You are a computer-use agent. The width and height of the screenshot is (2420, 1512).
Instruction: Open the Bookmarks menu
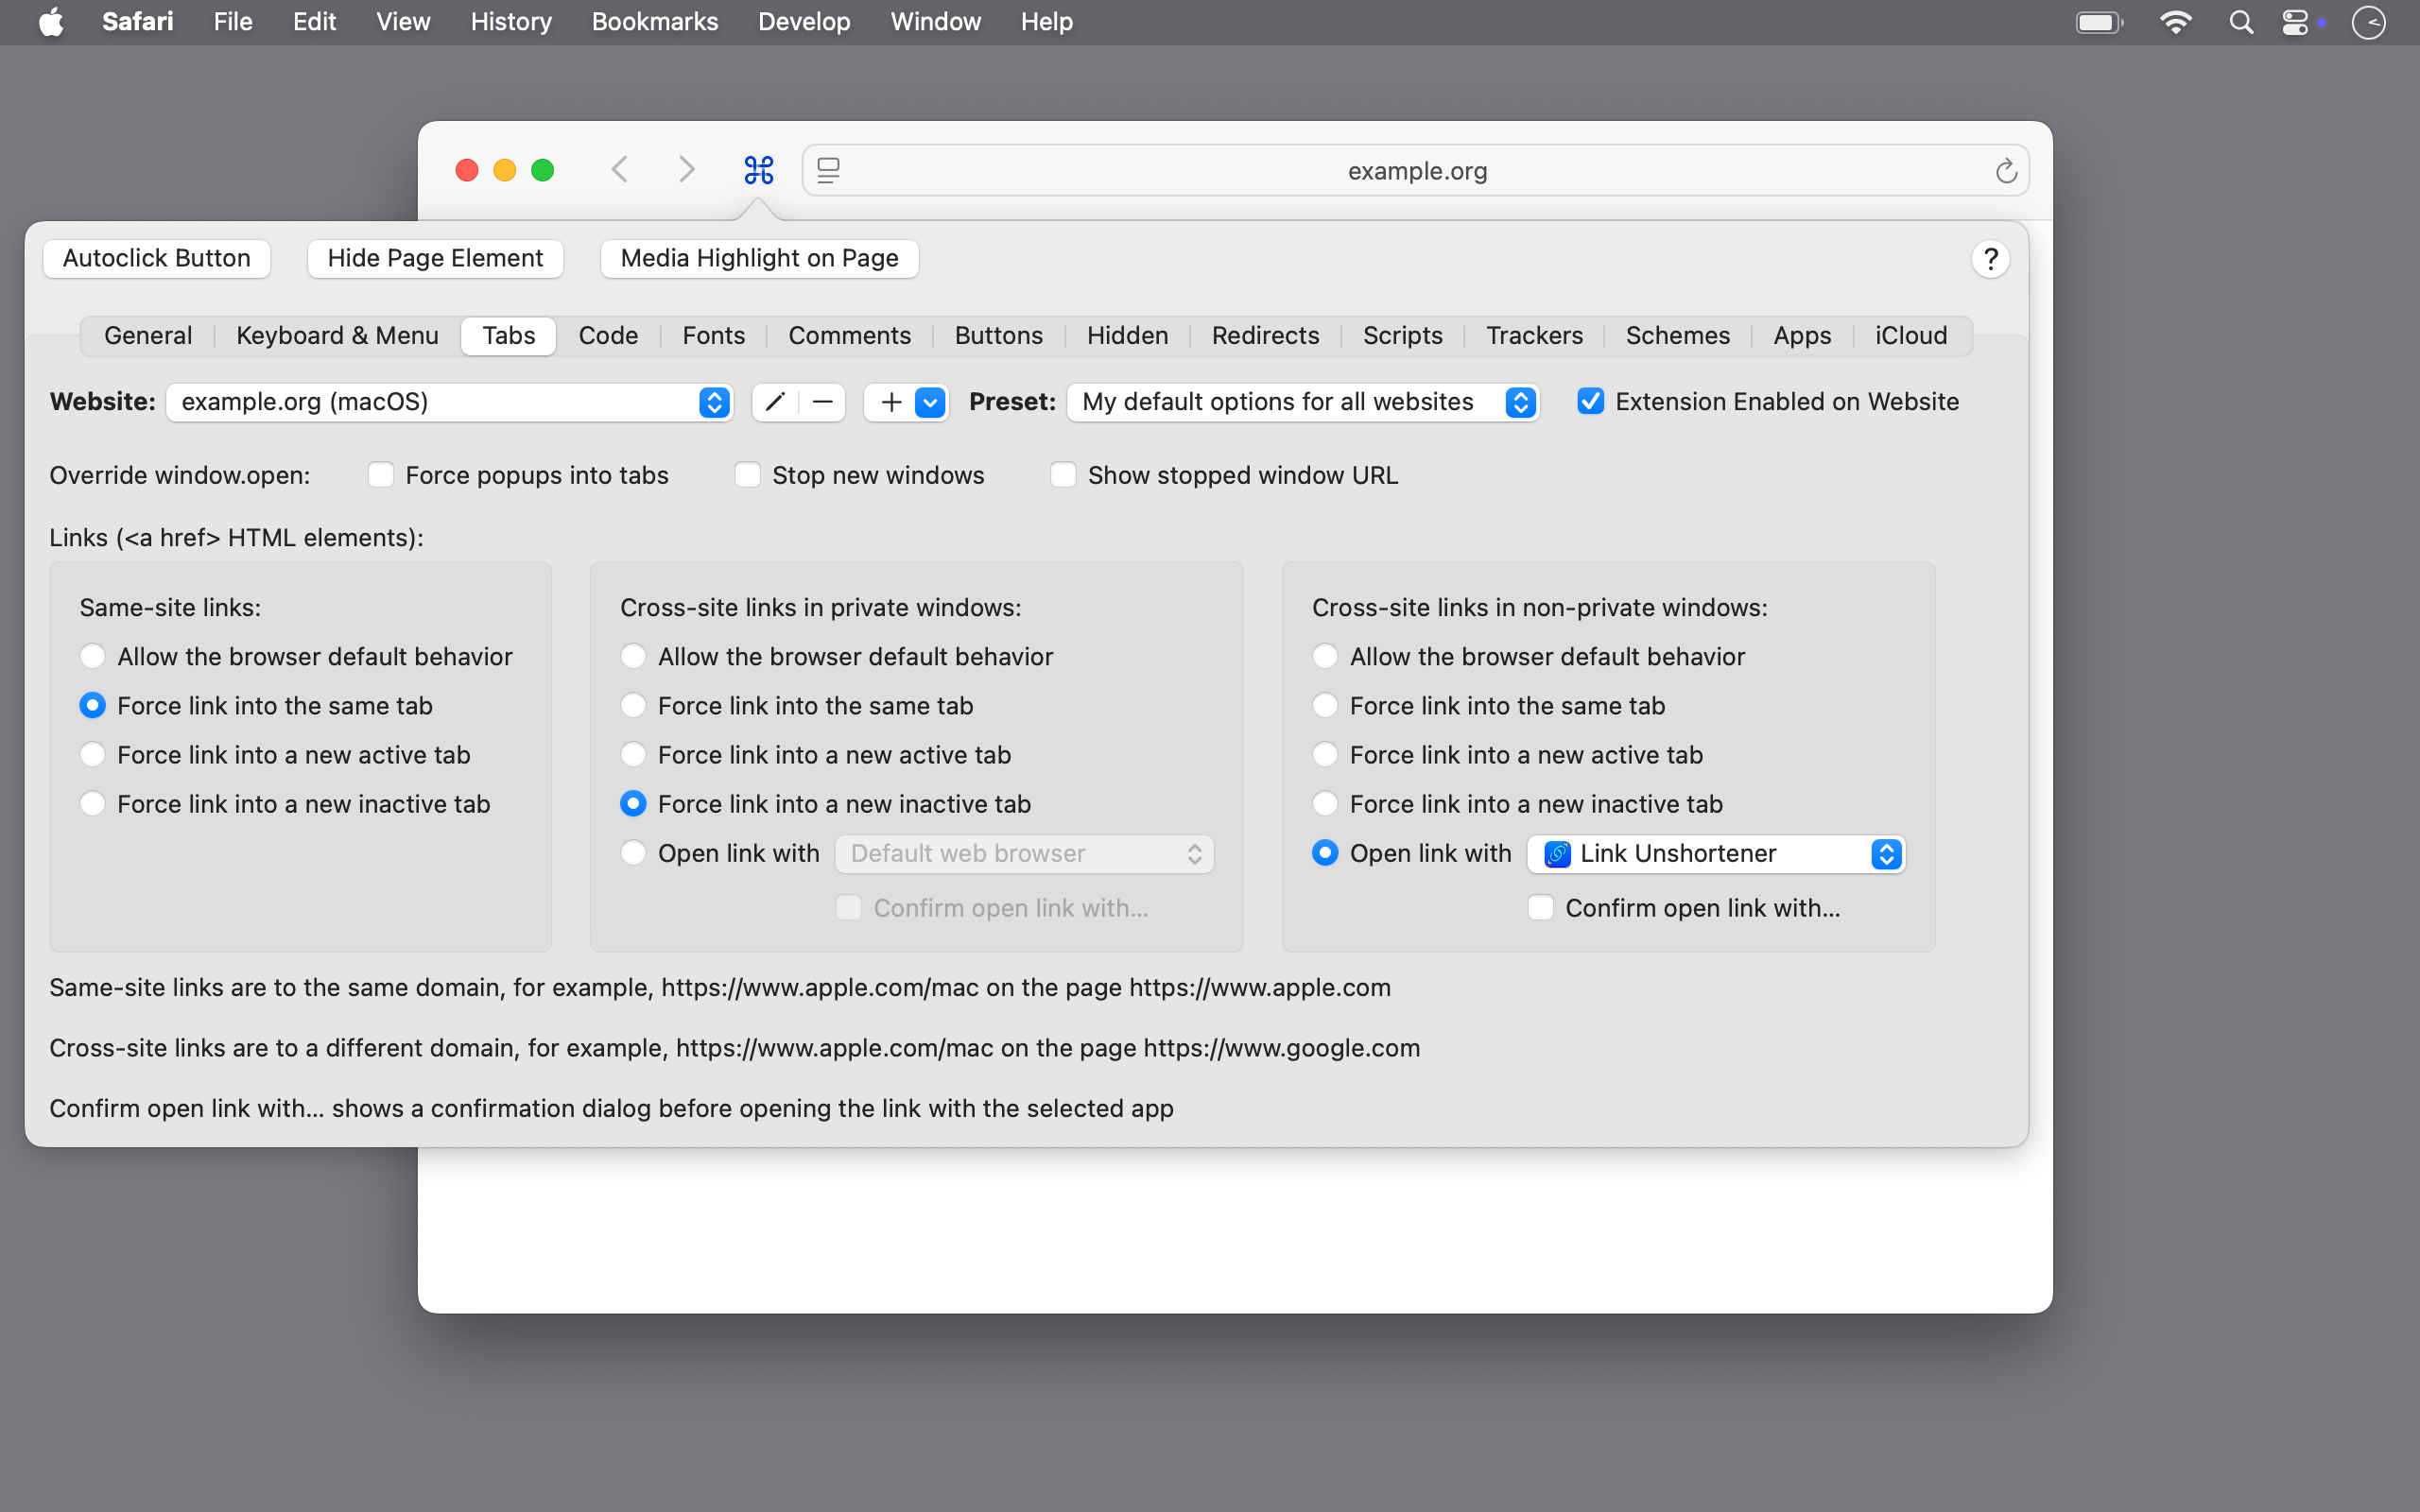coord(655,22)
